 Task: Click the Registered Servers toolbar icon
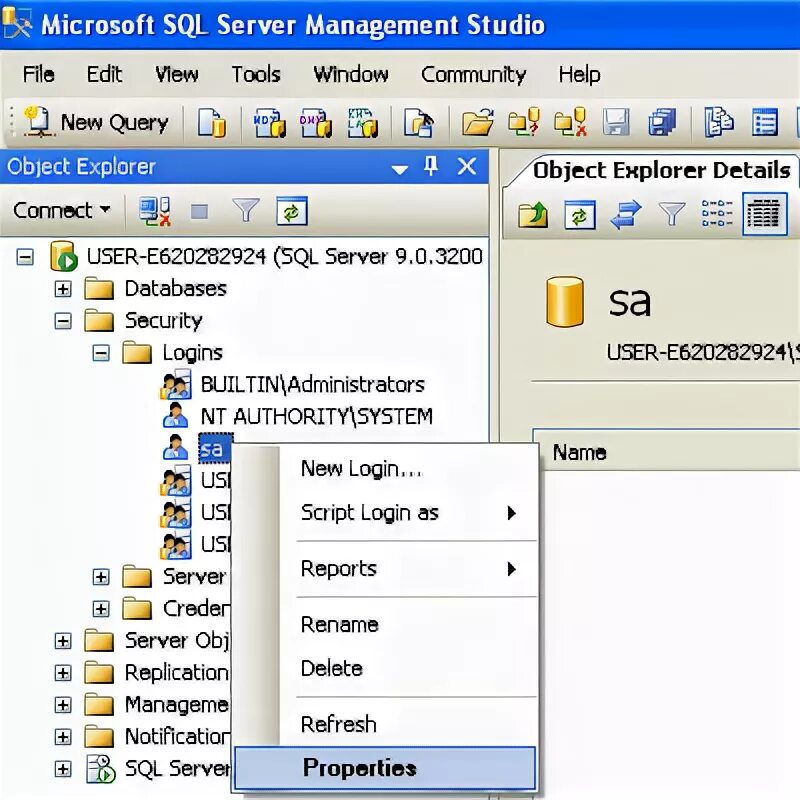719,122
